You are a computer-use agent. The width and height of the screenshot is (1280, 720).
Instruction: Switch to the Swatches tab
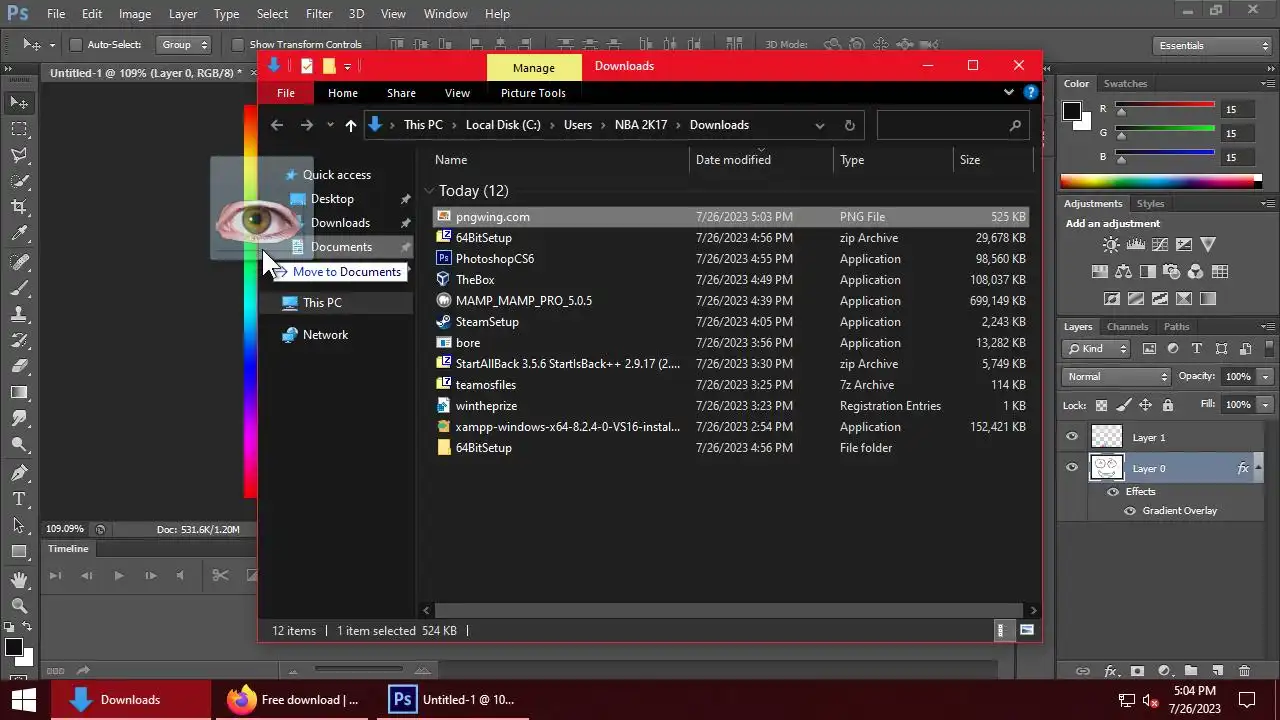(x=1125, y=84)
